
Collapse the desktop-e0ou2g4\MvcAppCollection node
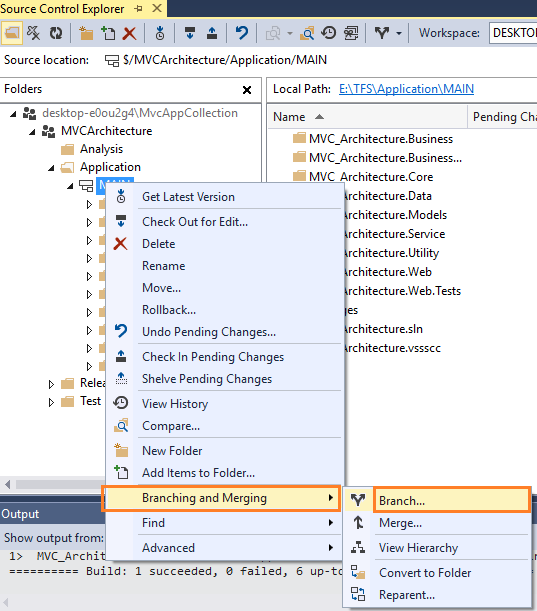click(x=14, y=114)
